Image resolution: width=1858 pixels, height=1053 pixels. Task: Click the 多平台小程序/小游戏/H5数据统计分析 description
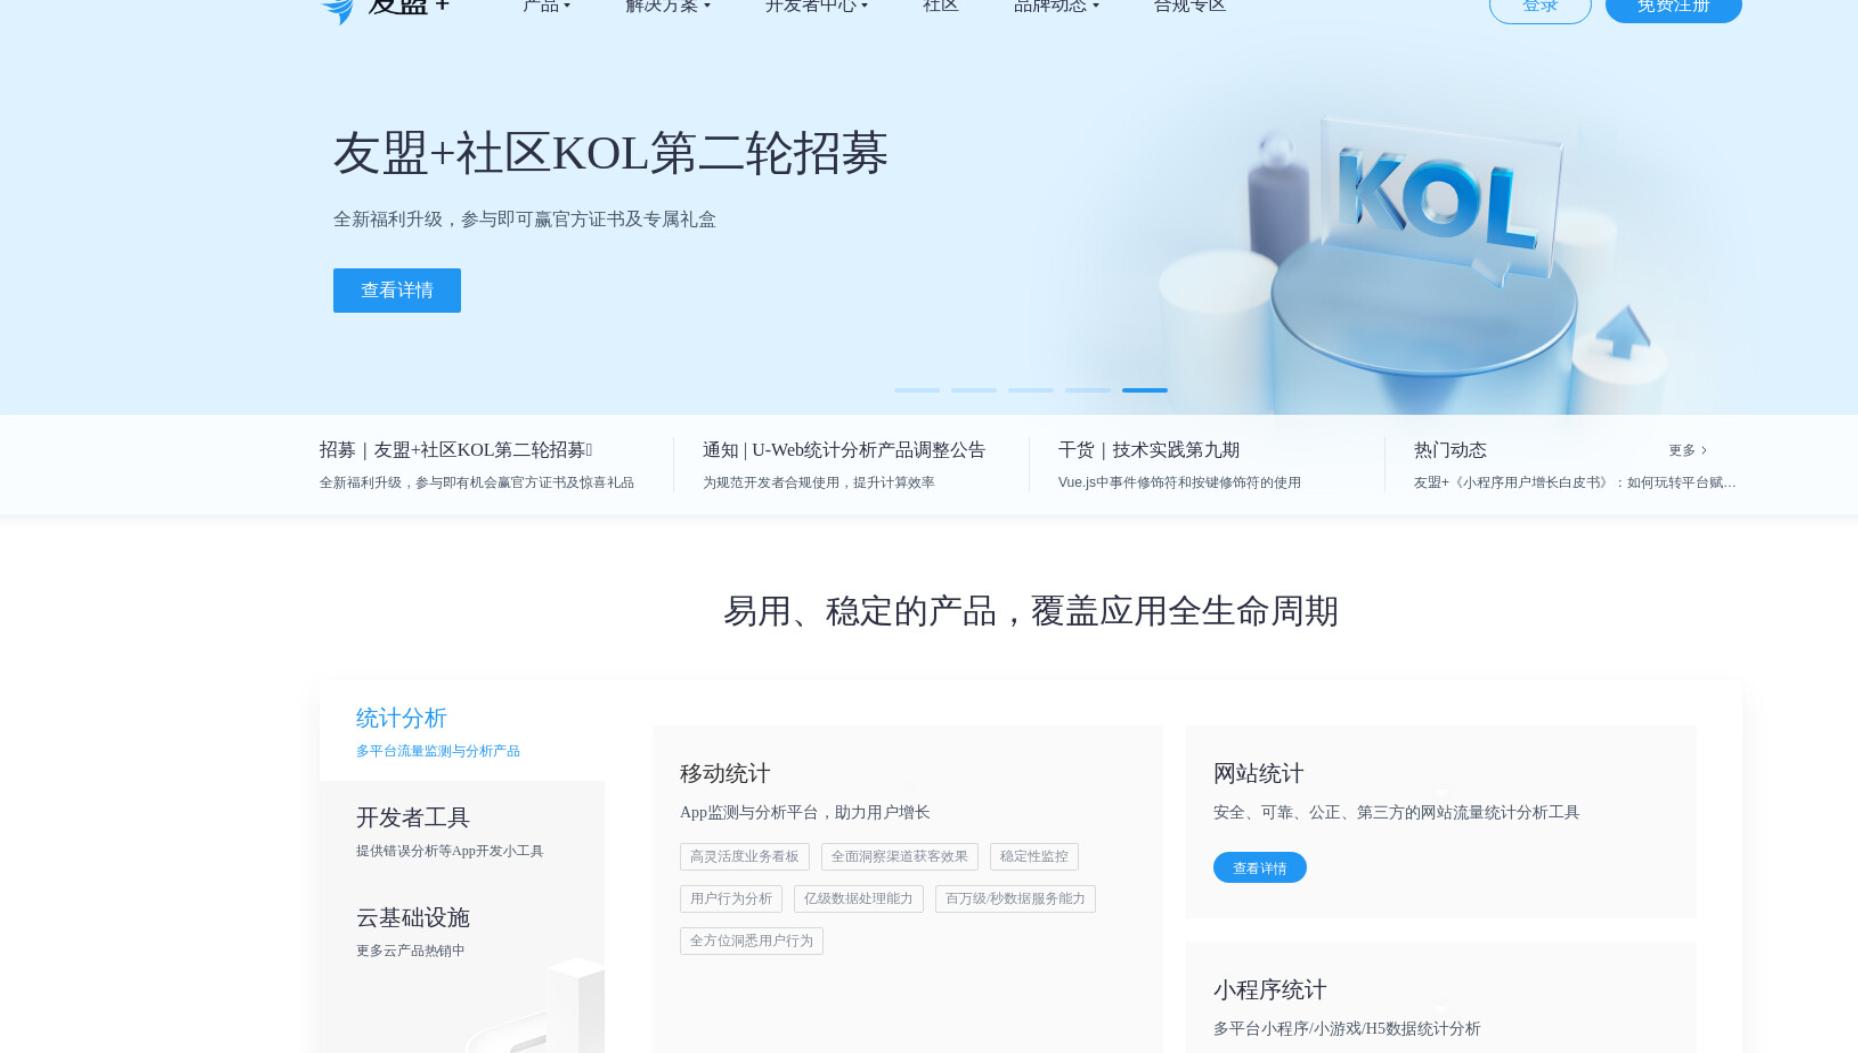[1346, 1028]
